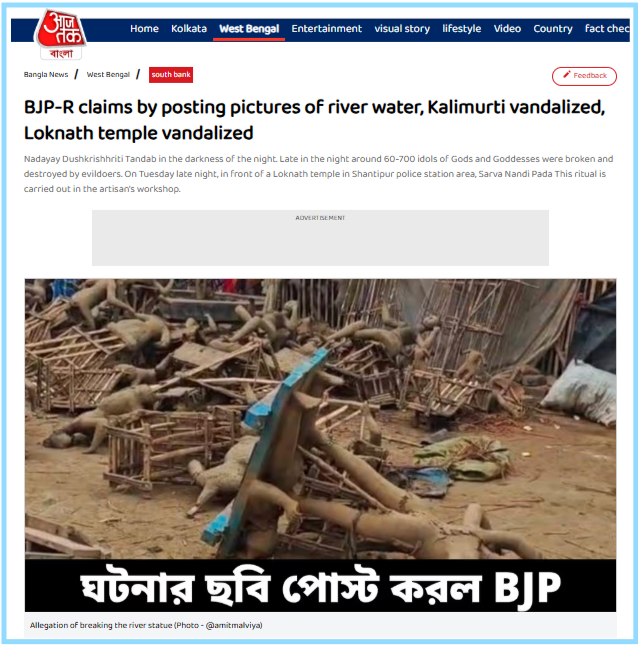
Task: Click the West Bengal breadcrumb link
Action: (108, 75)
